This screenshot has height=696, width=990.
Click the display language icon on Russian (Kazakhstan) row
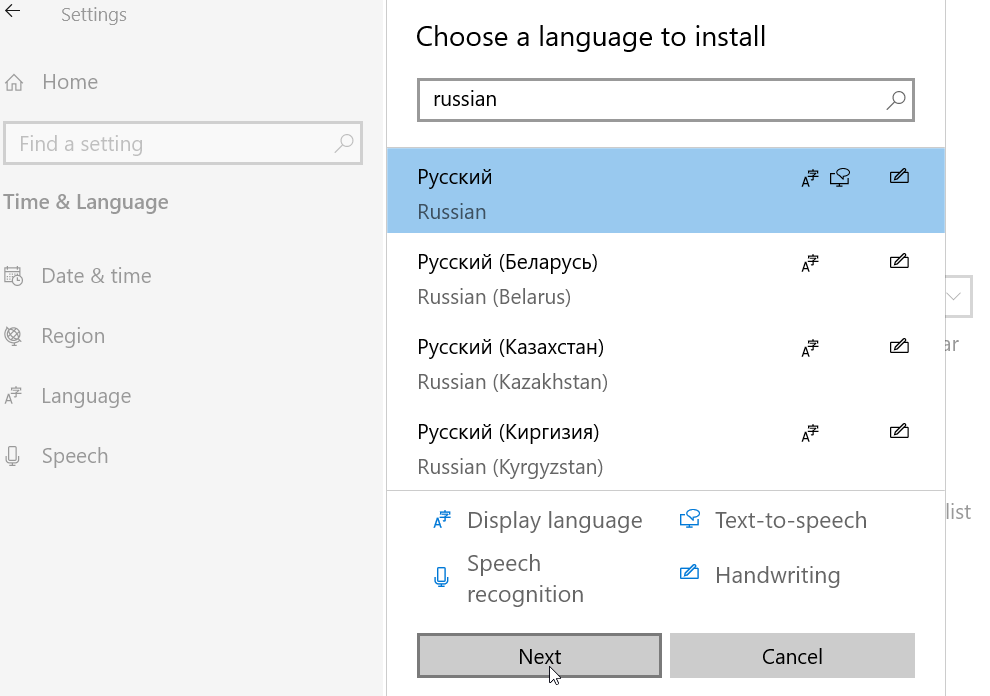click(810, 349)
